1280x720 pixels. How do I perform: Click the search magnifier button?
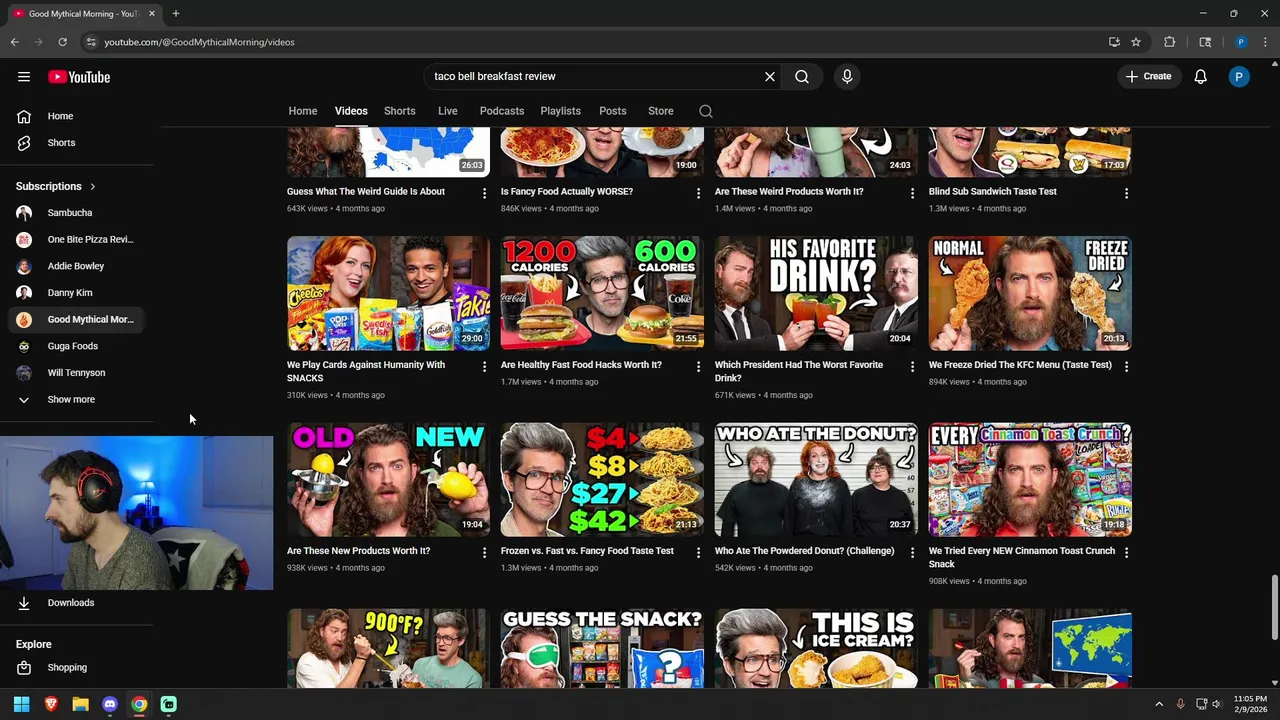tap(802, 76)
